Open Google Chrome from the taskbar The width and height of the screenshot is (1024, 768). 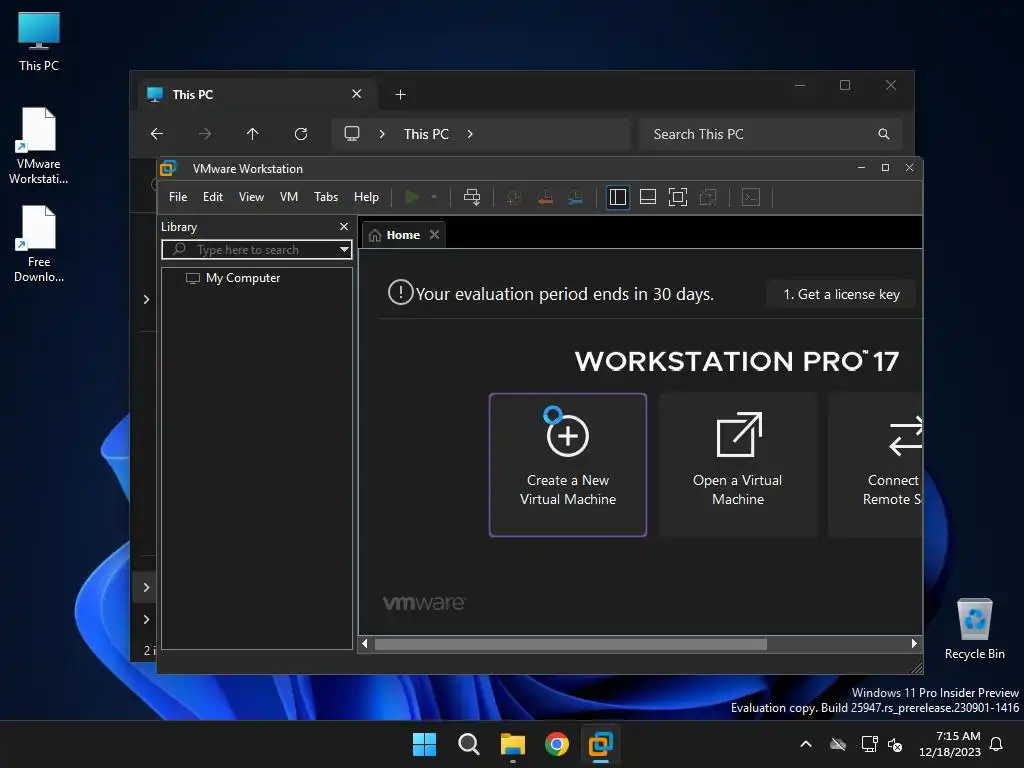click(x=557, y=744)
